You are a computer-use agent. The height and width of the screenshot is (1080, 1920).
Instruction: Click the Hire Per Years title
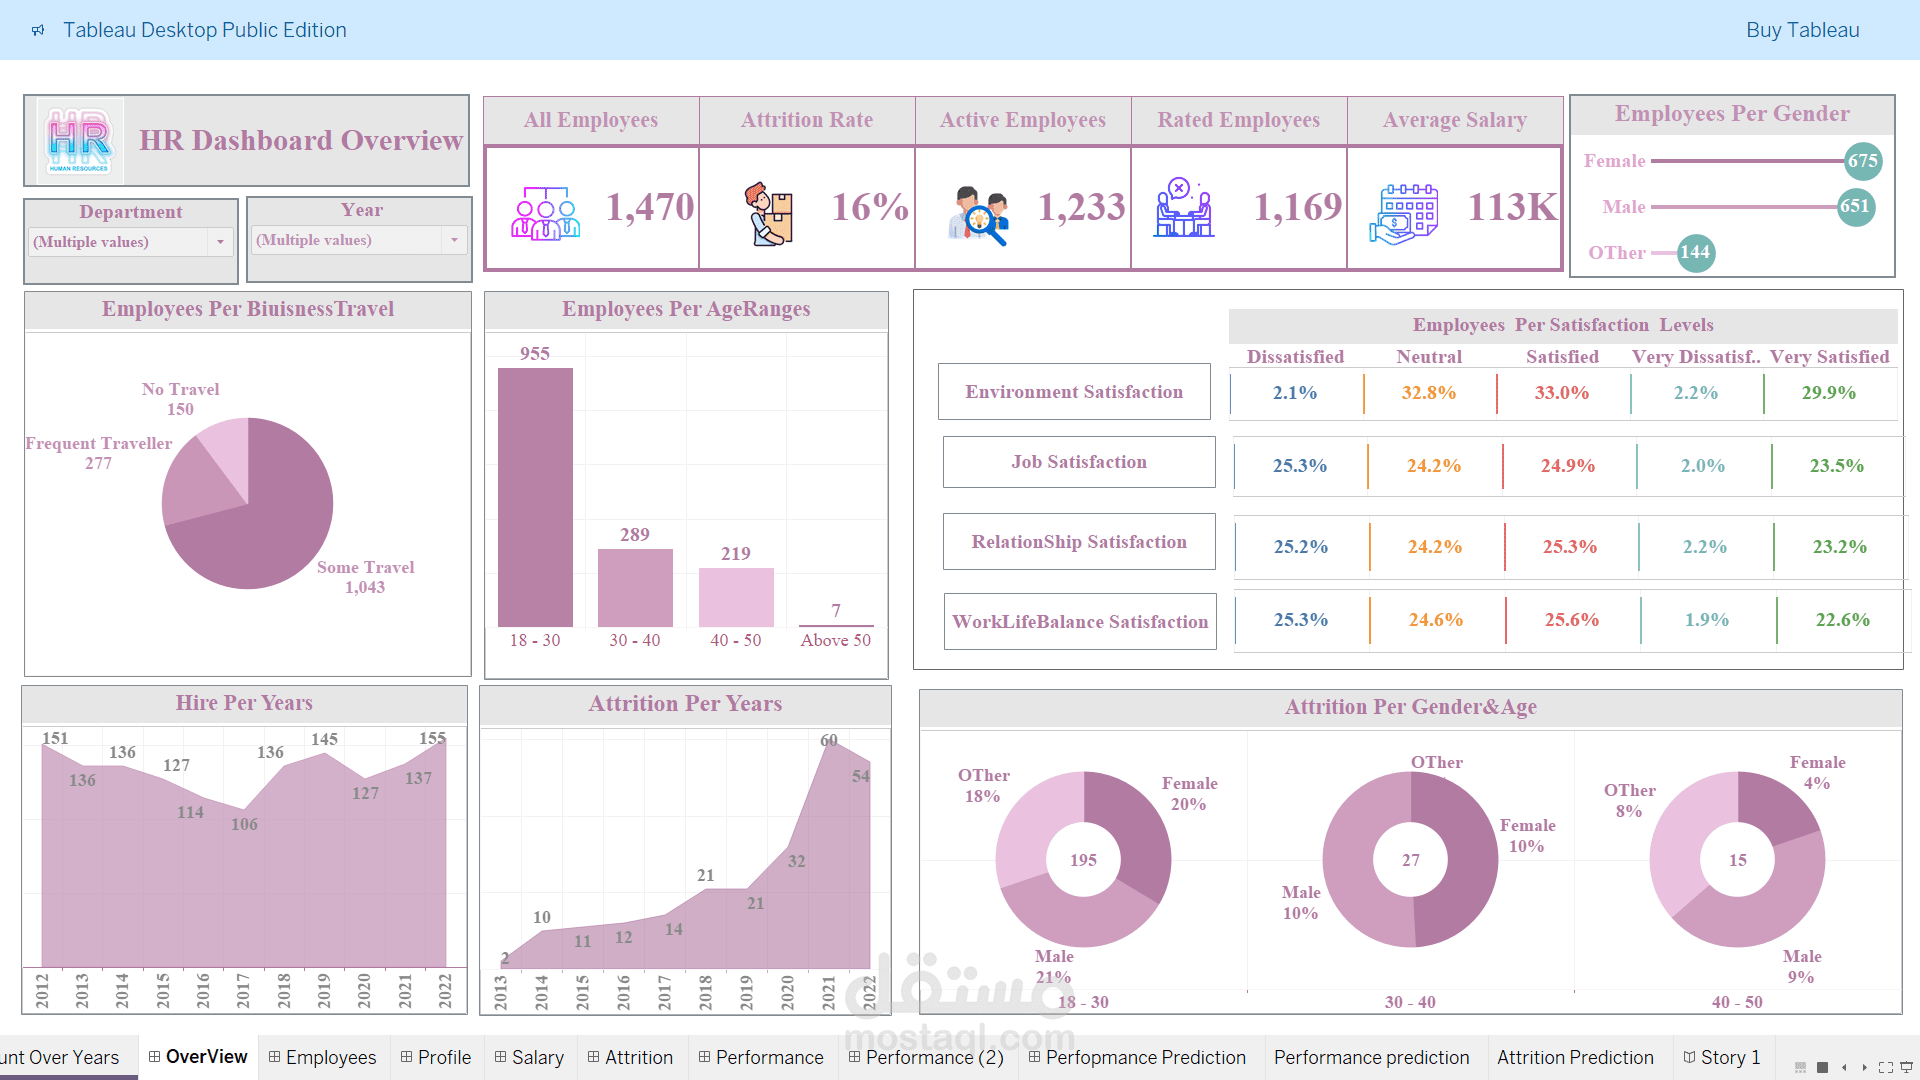[244, 703]
